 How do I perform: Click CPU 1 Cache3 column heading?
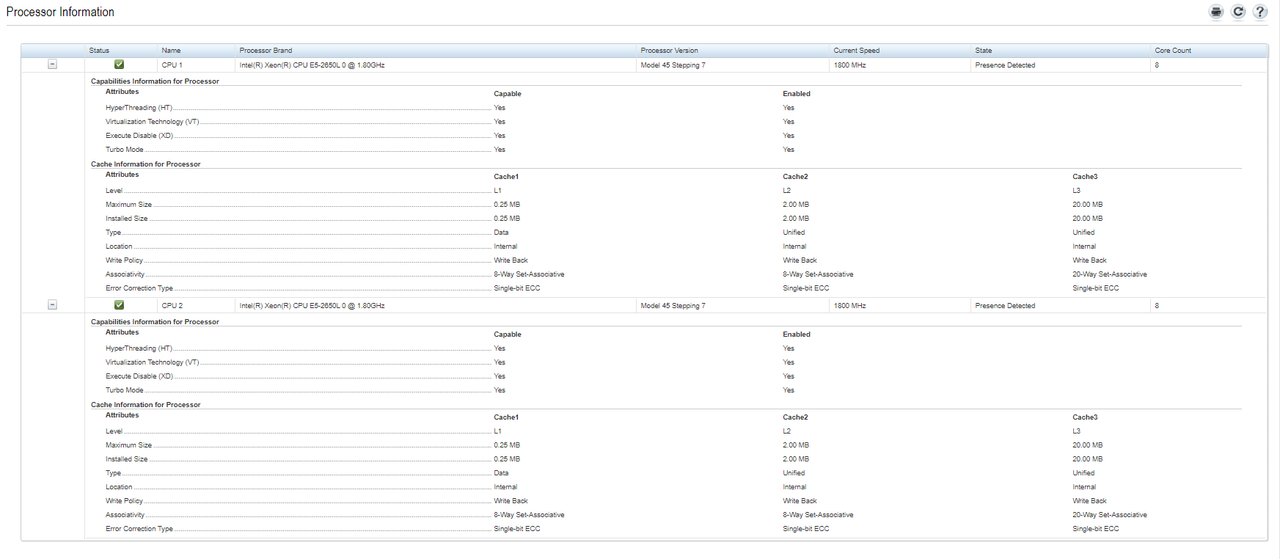pos(1085,176)
